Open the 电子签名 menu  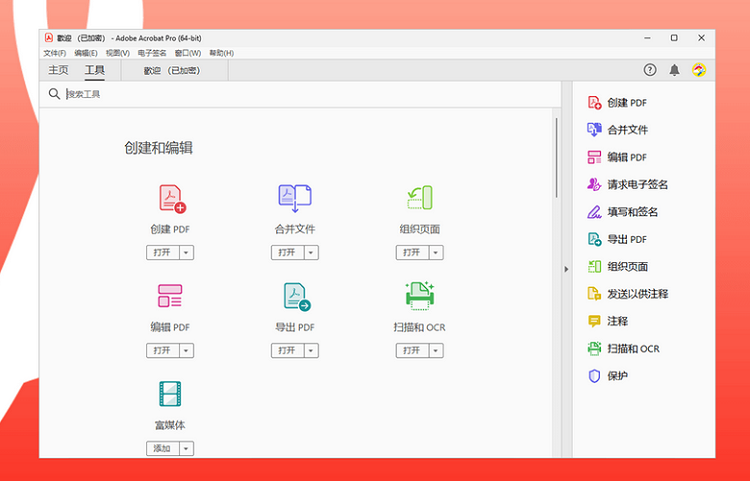(152, 53)
